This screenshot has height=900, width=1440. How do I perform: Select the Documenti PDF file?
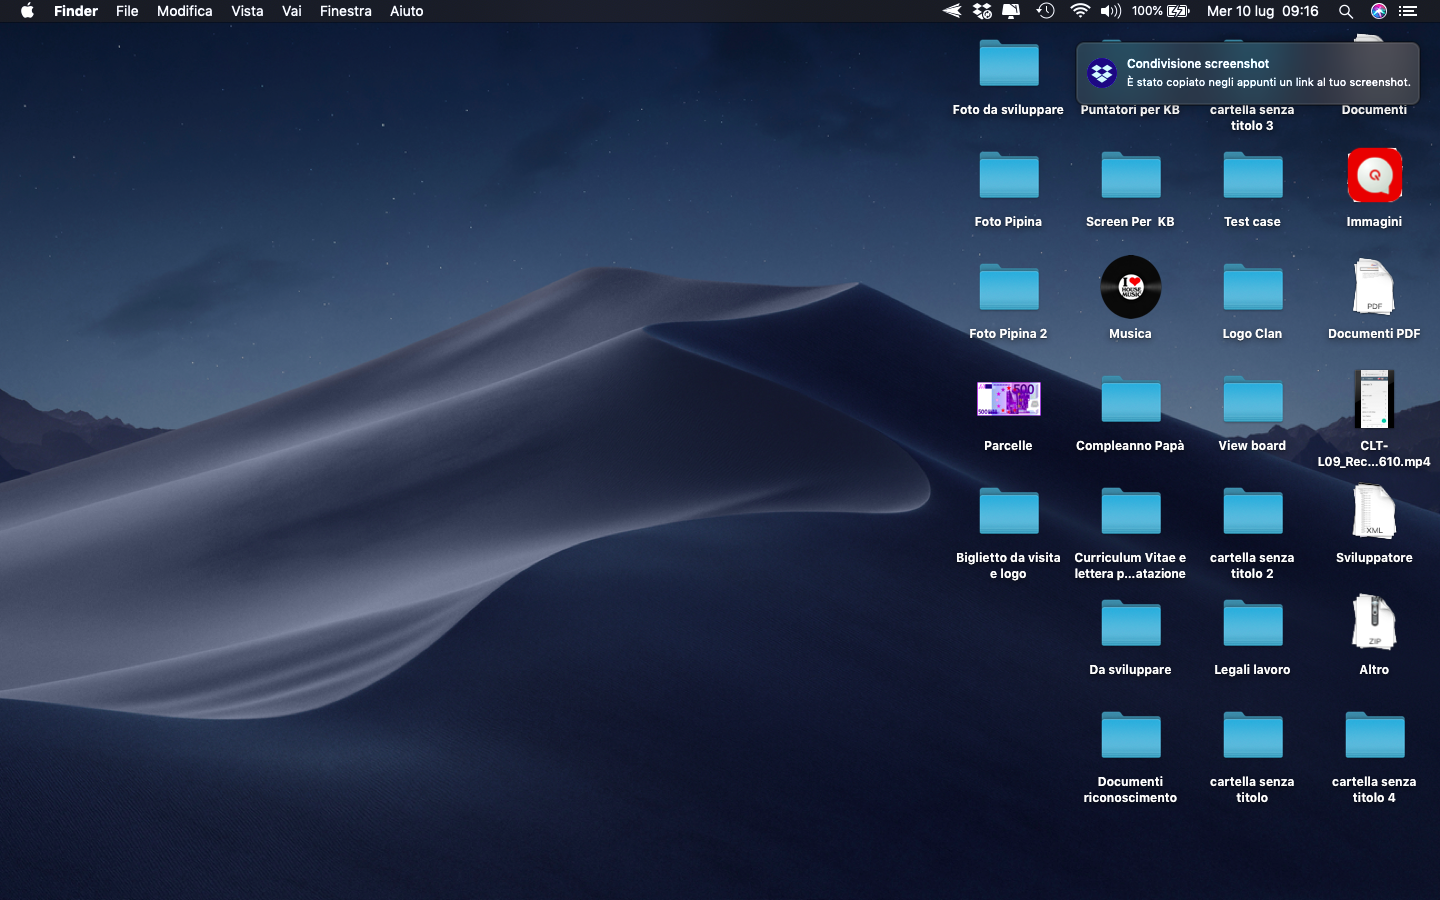(x=1374, y=288)
